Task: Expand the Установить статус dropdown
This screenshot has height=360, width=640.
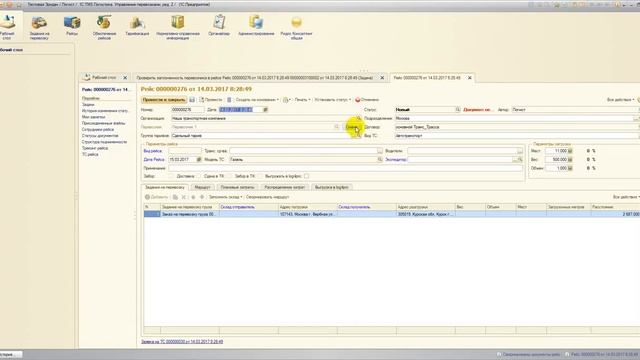Action: point(333,100)
